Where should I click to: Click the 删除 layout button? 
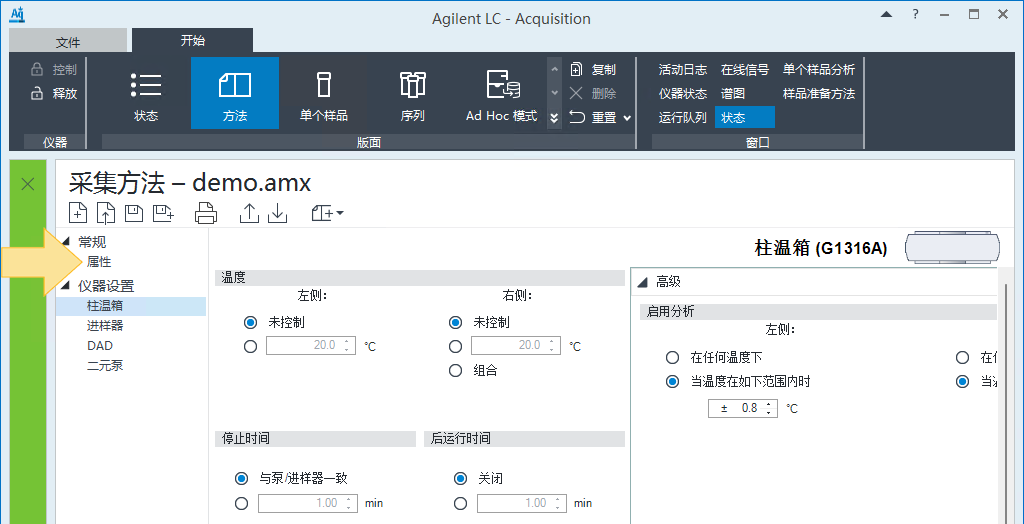[592, 93]
